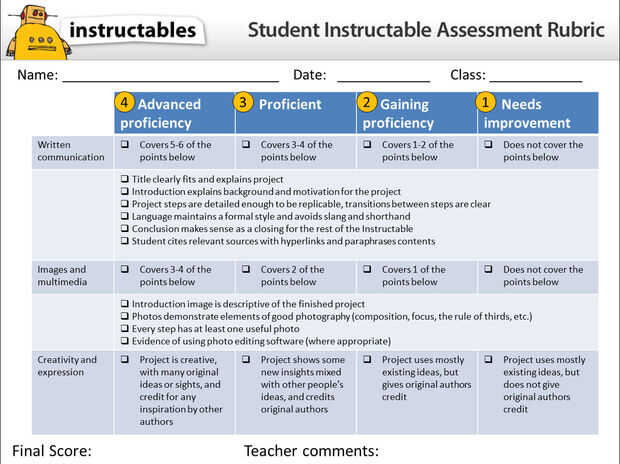The image size is (620, 464).
Task: Select the Needs improvement column header
Action: pyautogui.click(x=538, y=113)
